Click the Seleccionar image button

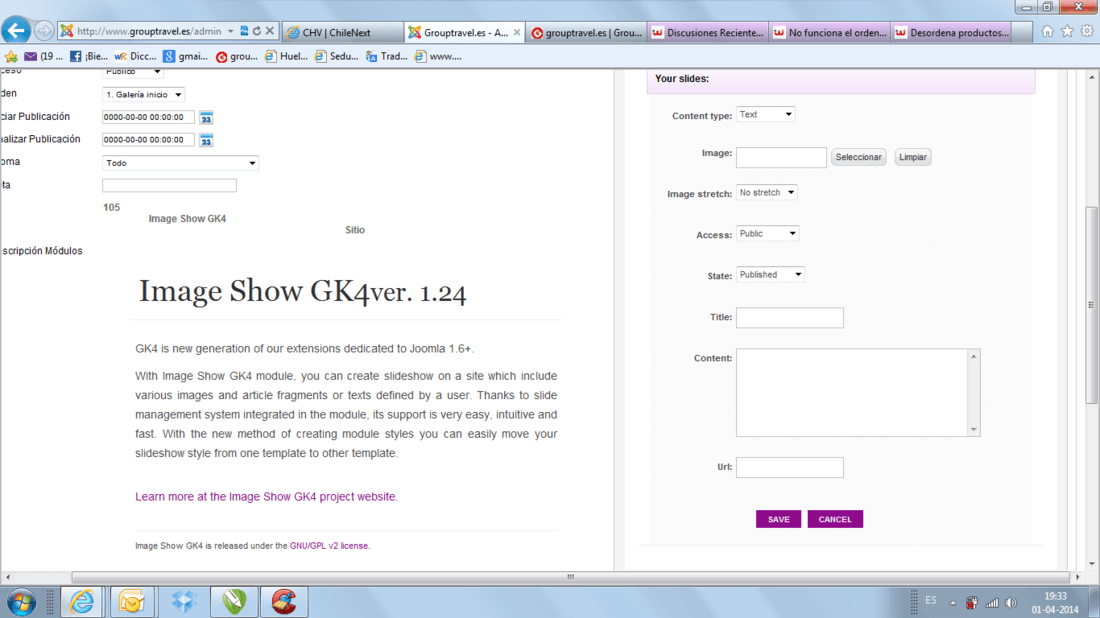(x=858, y=157)
